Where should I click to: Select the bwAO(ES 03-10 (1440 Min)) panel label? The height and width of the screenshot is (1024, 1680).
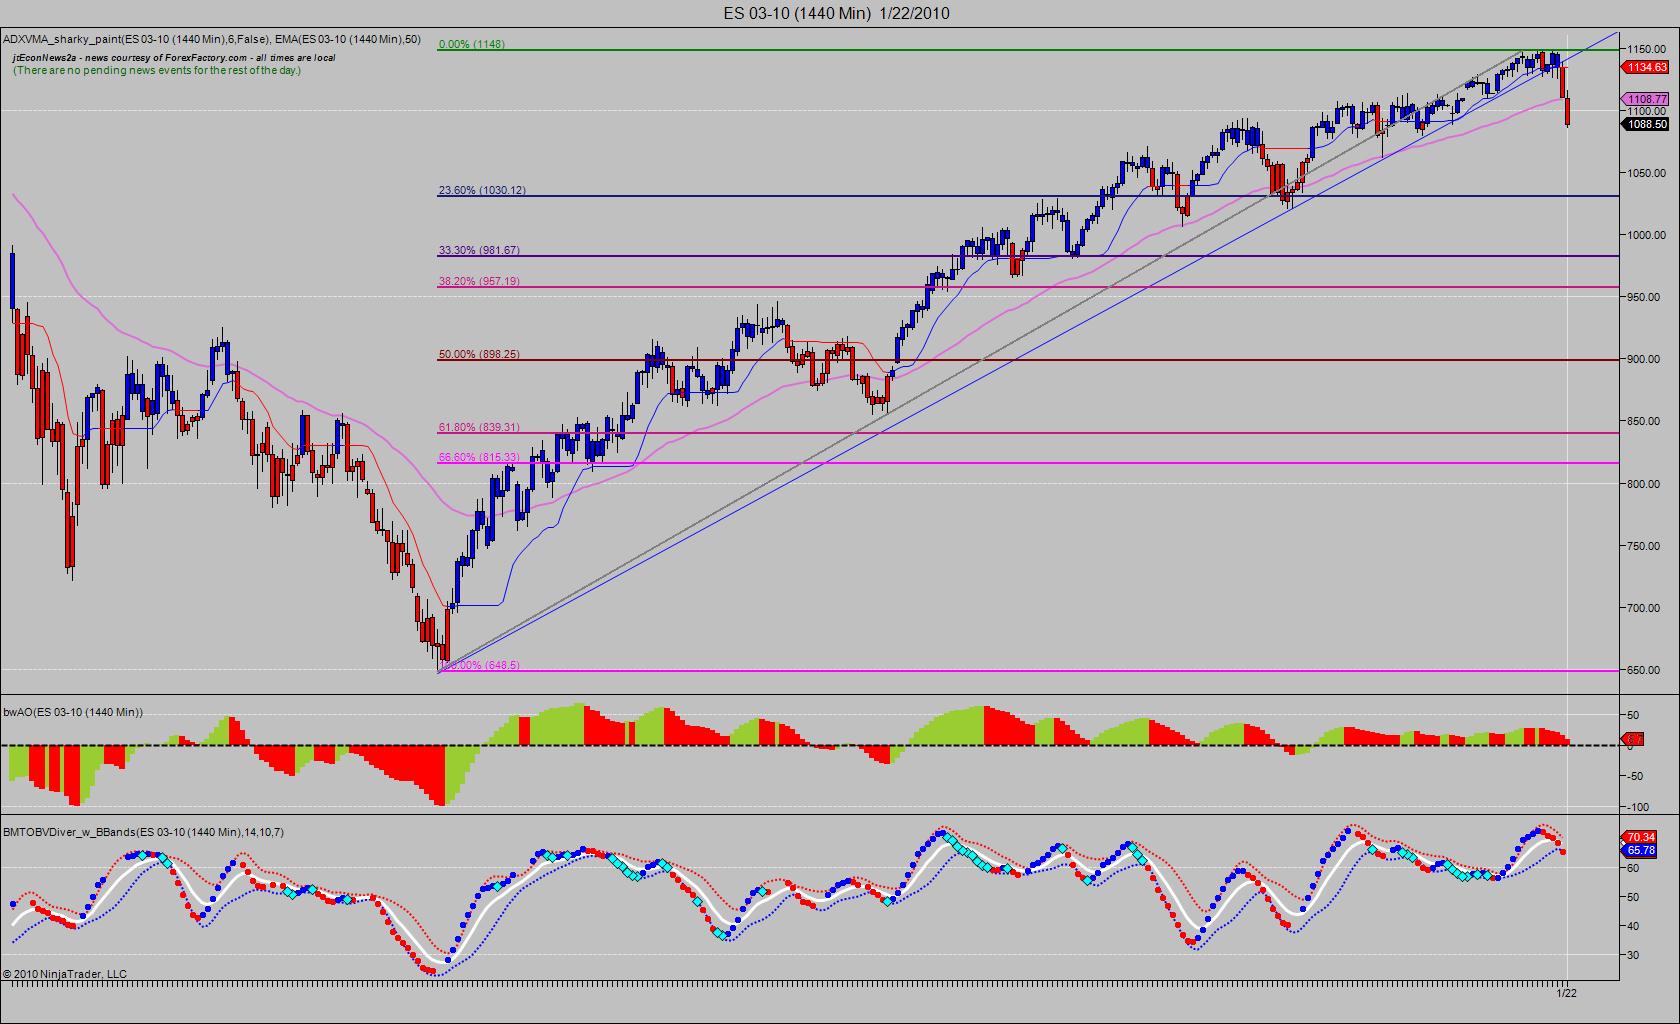[73, 712]
